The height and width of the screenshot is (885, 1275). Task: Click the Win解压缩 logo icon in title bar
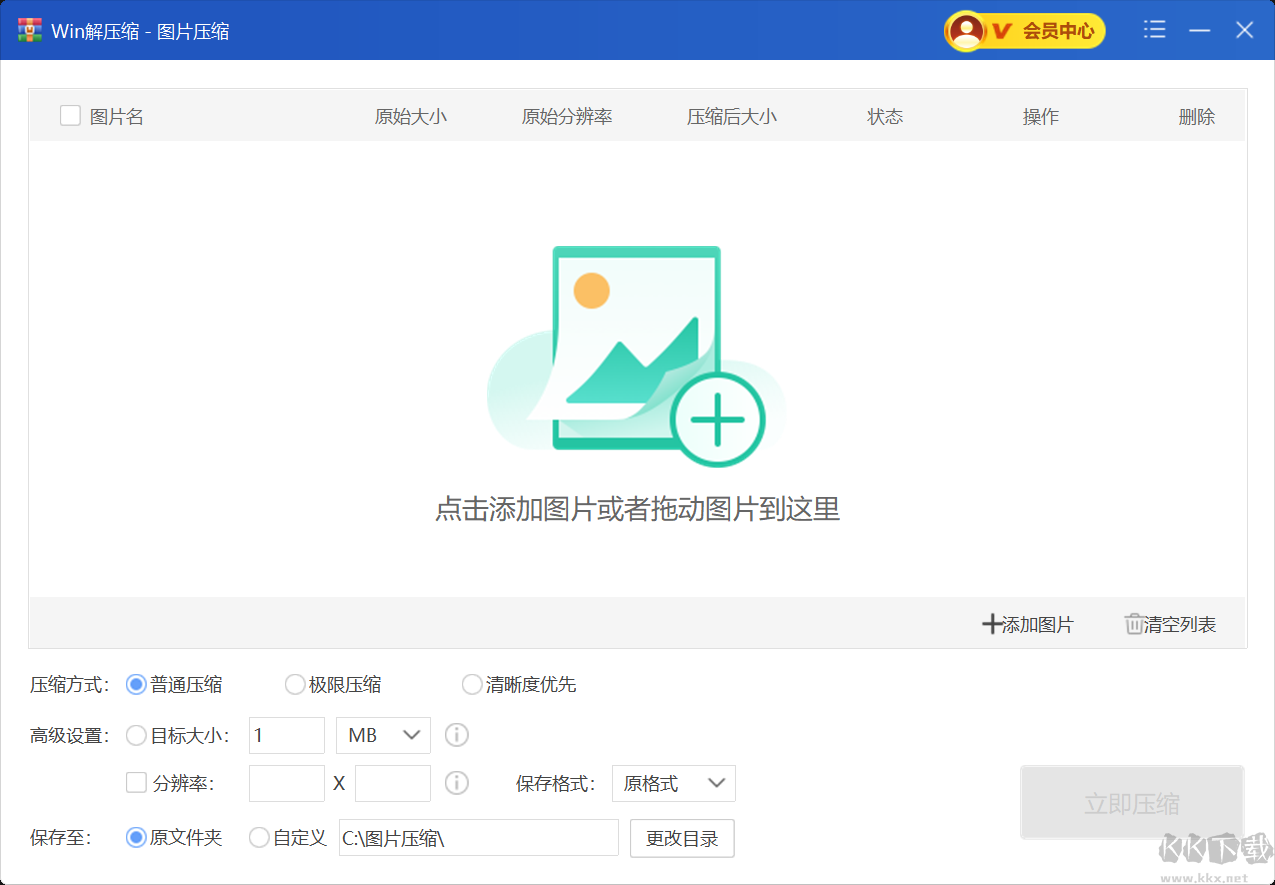pyautogui.click(x=28, y=30)
